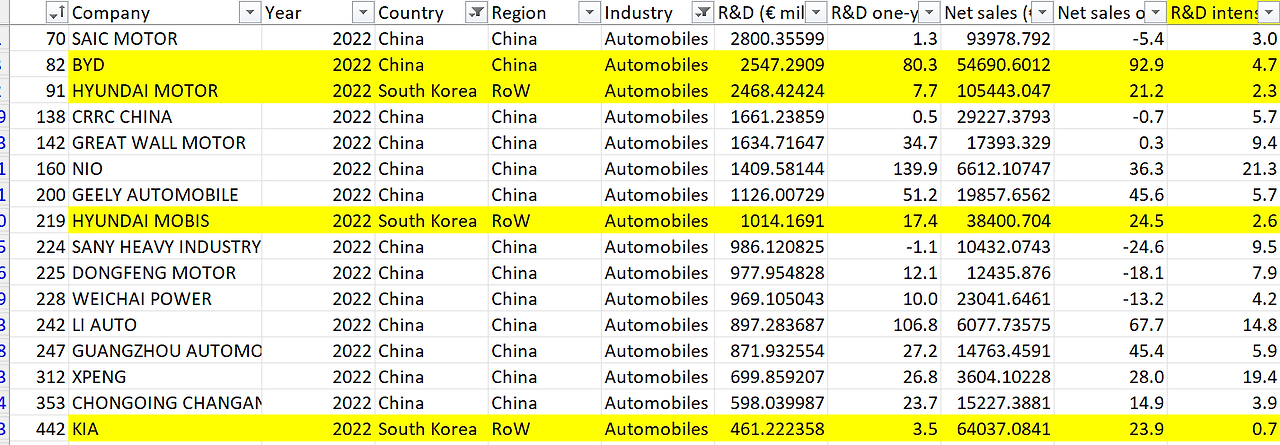
Task: Open the filtered Industry column dropdown
Action: 702,13
